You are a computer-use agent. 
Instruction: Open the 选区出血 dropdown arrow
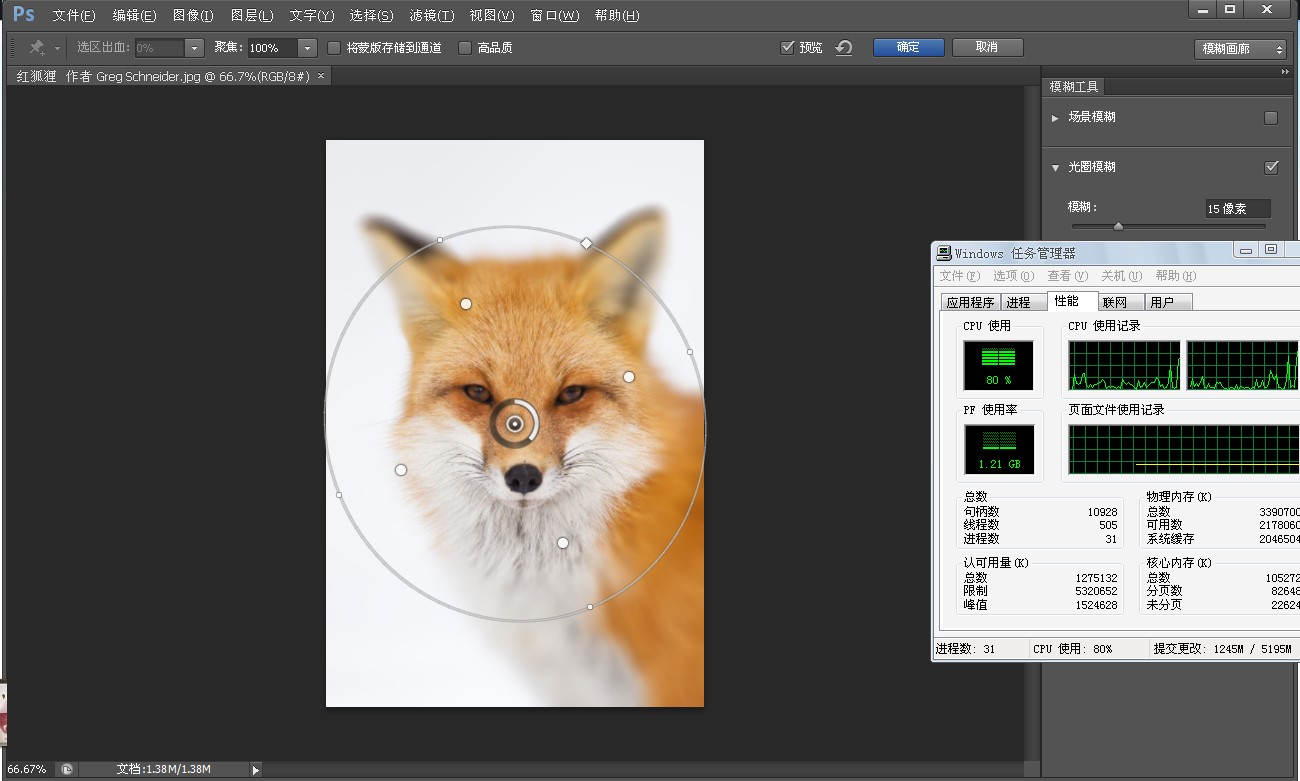coord(195,48)
